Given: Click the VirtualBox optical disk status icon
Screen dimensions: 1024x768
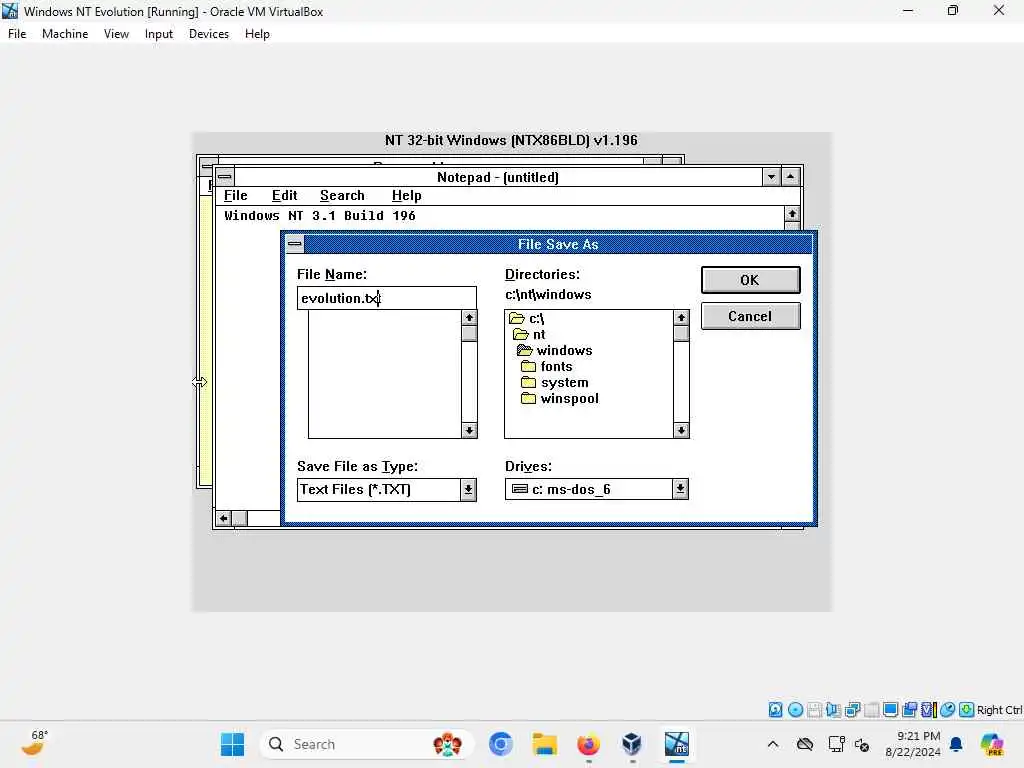Looking at the screenshot, I should pyautogui.click(x=795, y=710).
